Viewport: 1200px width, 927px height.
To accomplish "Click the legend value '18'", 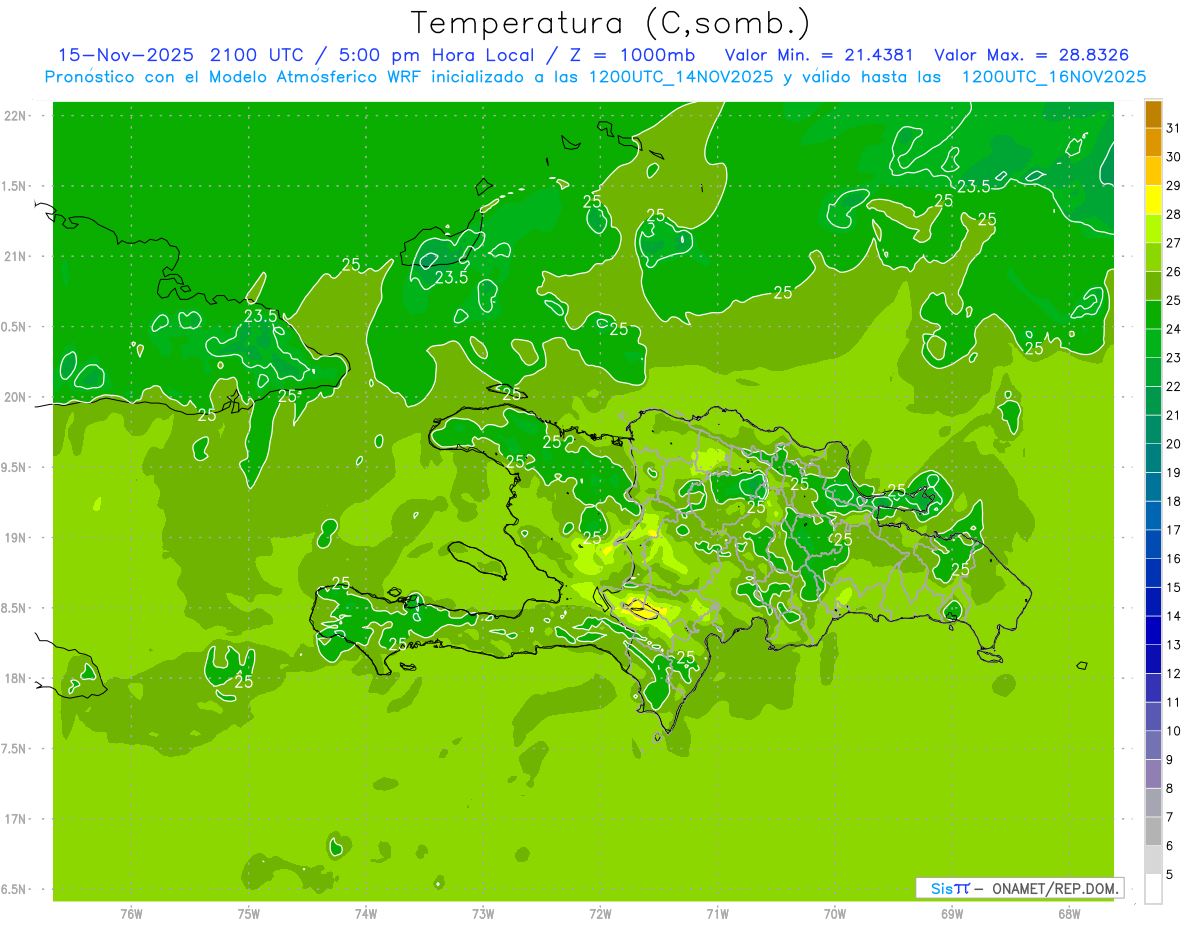I will click(x=1174, y=501).
